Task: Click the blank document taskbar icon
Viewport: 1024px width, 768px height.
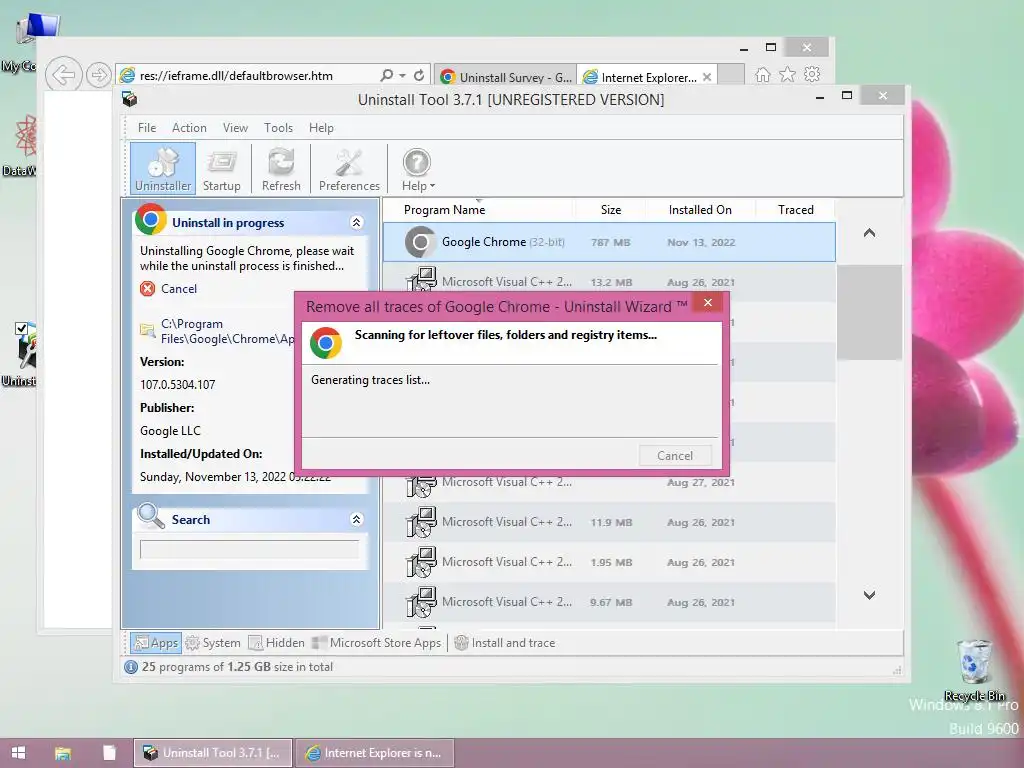Action: (109, 753)
